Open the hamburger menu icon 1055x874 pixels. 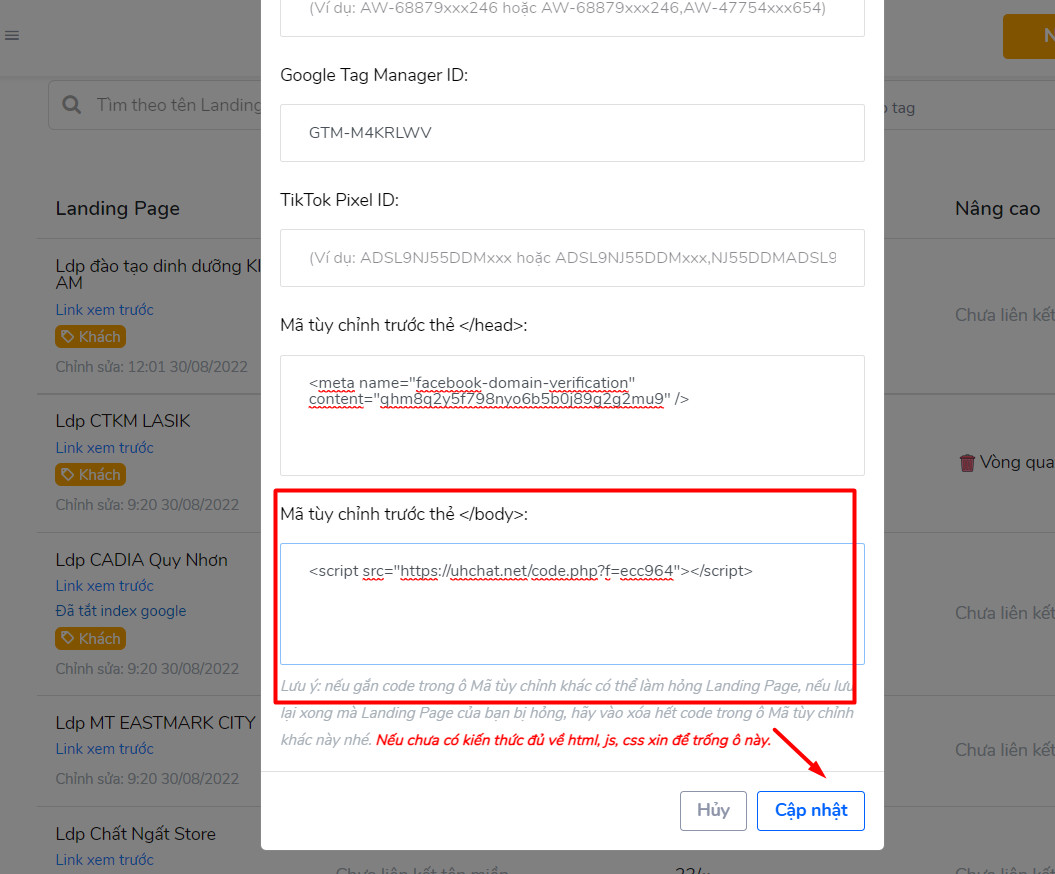click(x=12, y=36)
